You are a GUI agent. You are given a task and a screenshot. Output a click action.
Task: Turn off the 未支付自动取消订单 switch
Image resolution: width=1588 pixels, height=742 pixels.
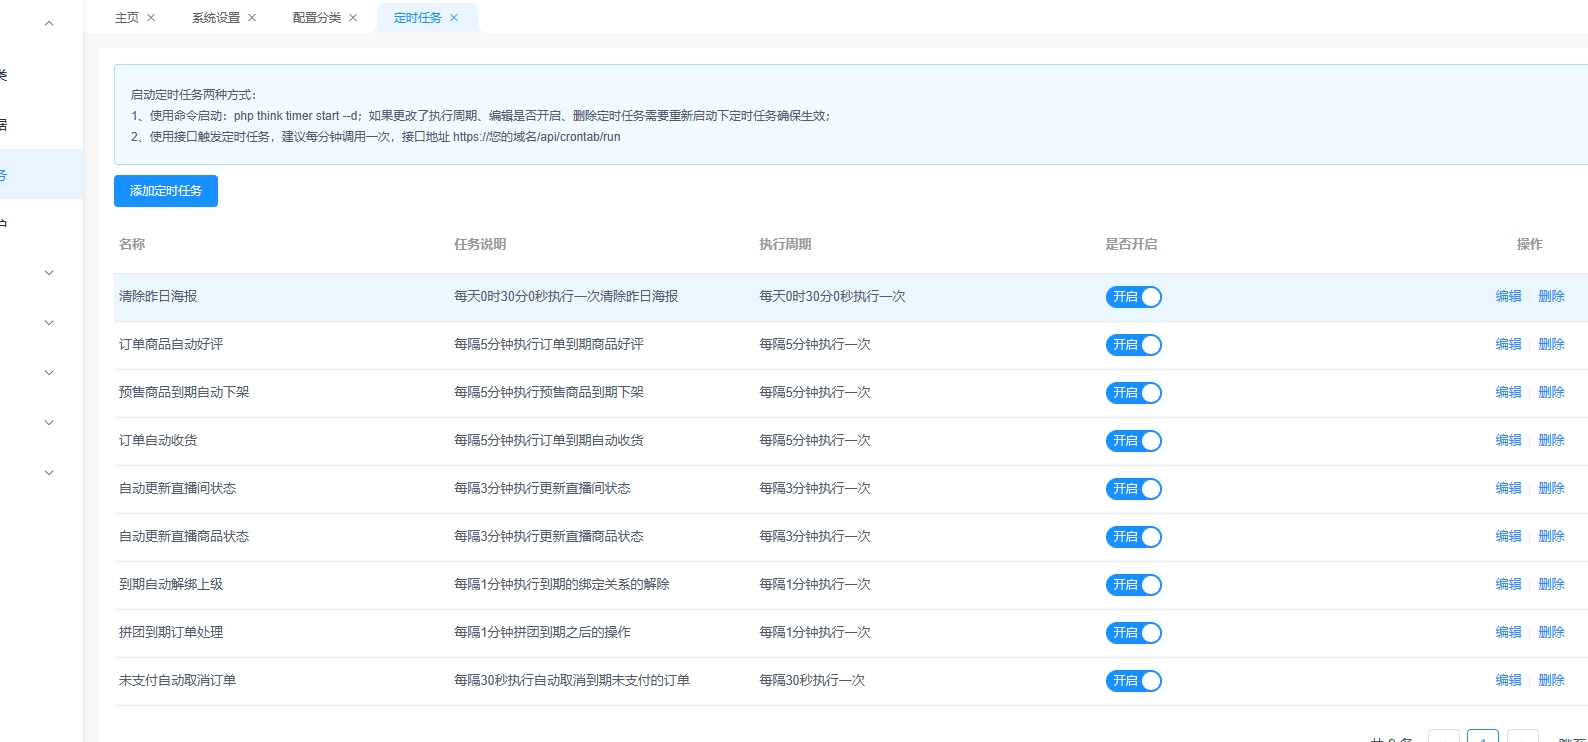(x=1133, y=681)
